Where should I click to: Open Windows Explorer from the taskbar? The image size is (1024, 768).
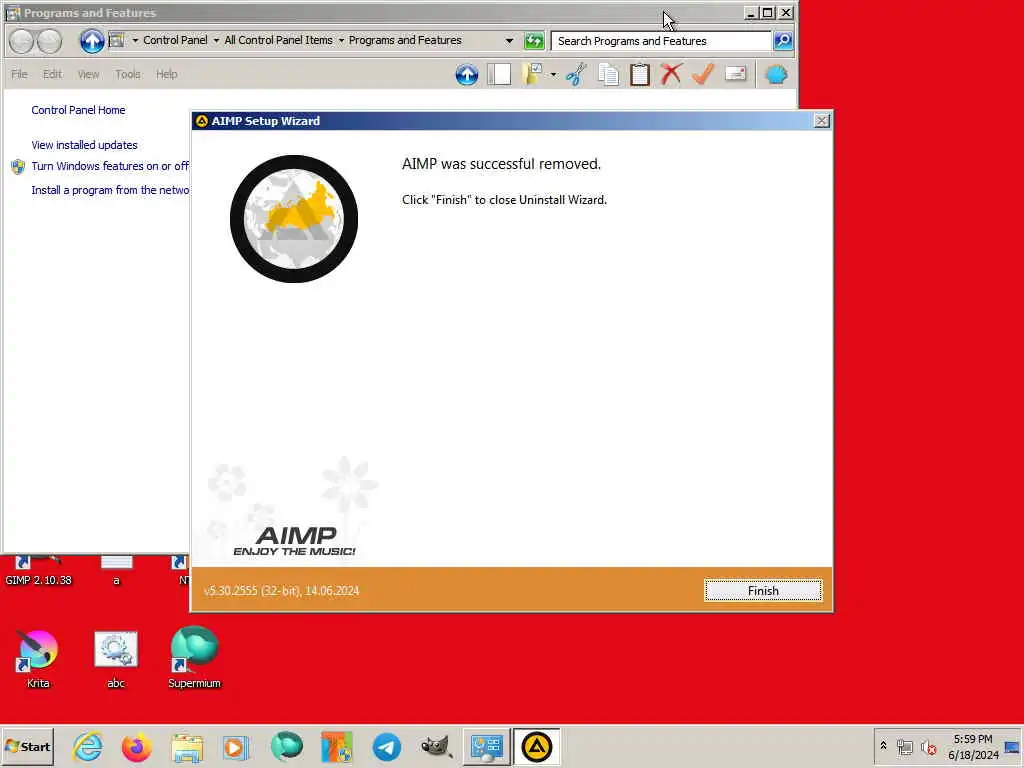(x=187, y=747)
